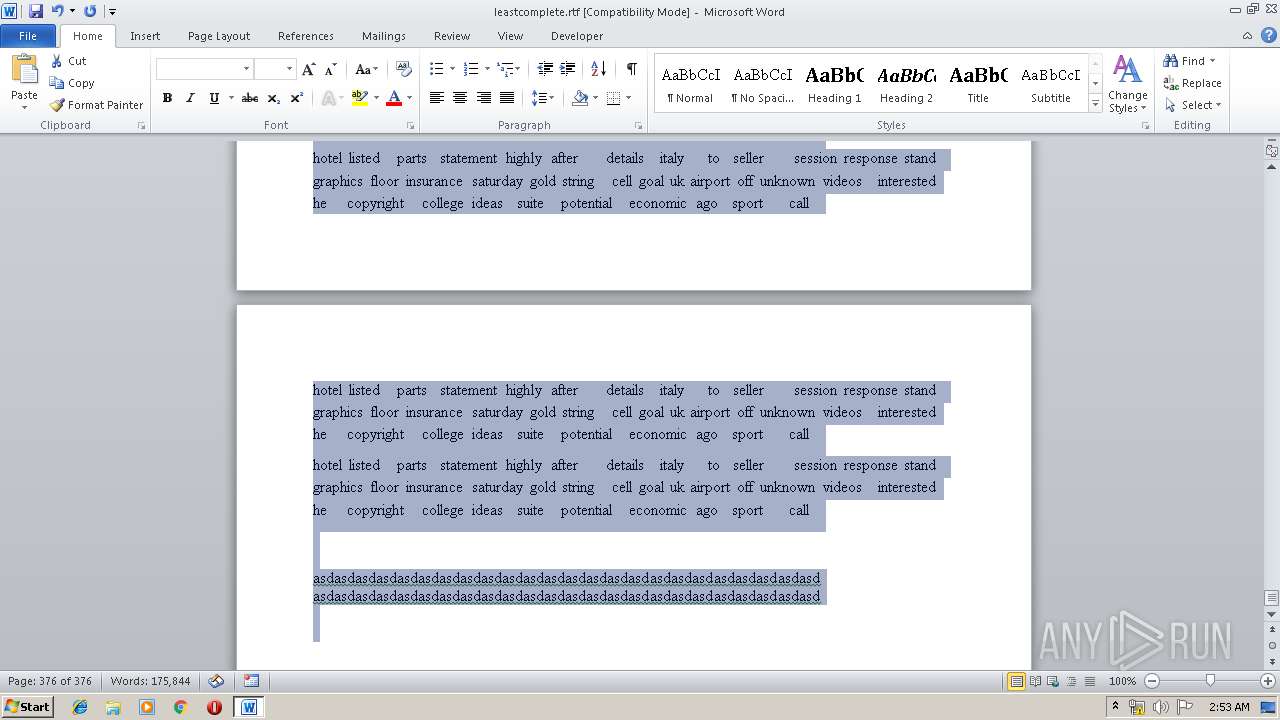Switch to the Insert tab
This screenshot has height=720, width=1280.
coord(145,36)
